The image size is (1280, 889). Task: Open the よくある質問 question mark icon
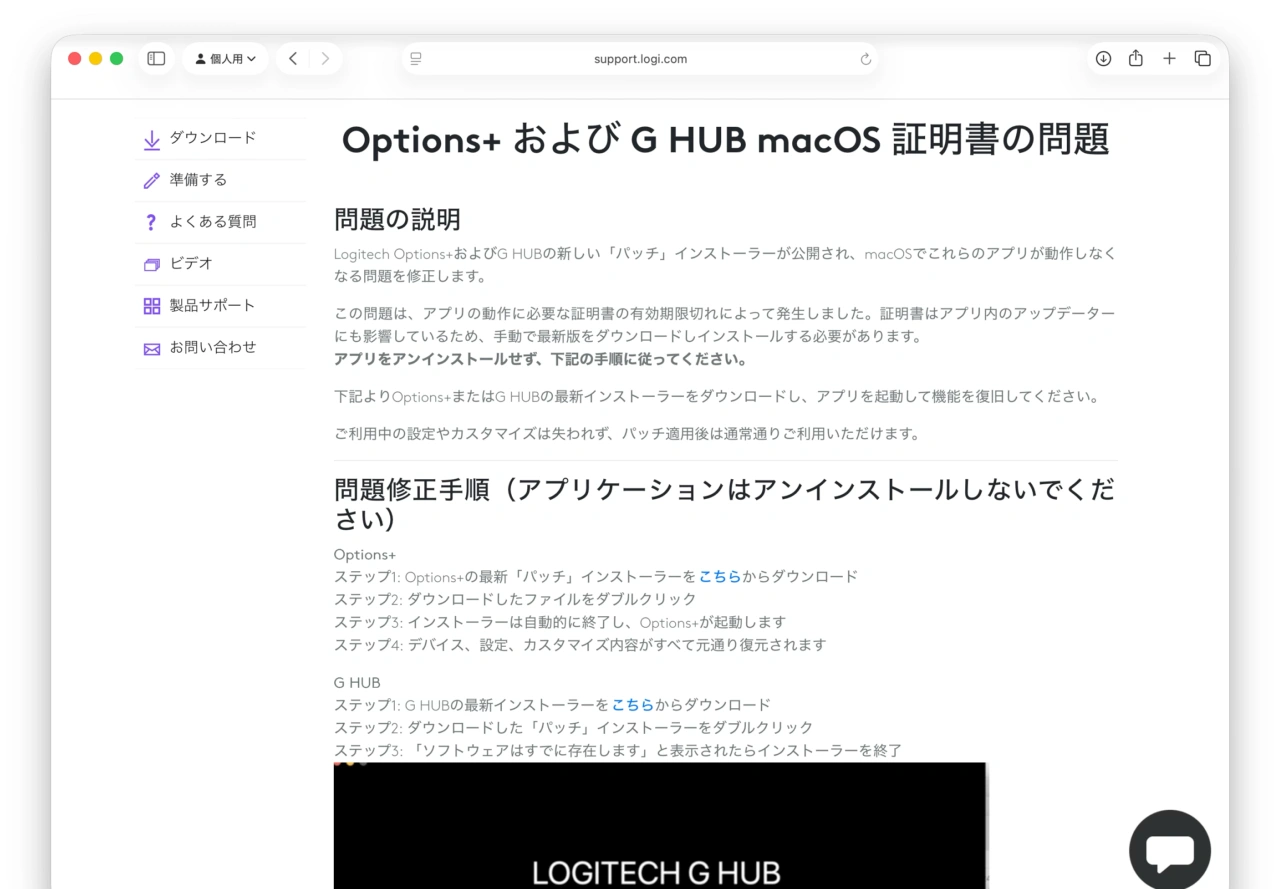[x=151, y=222]
